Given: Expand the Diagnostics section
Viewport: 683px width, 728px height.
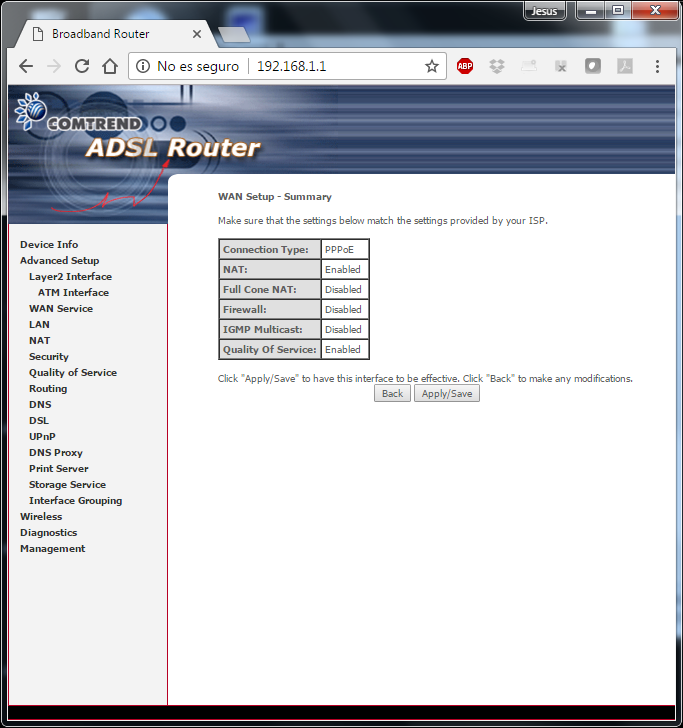Looking at the screenshot, I should [48, 533].
